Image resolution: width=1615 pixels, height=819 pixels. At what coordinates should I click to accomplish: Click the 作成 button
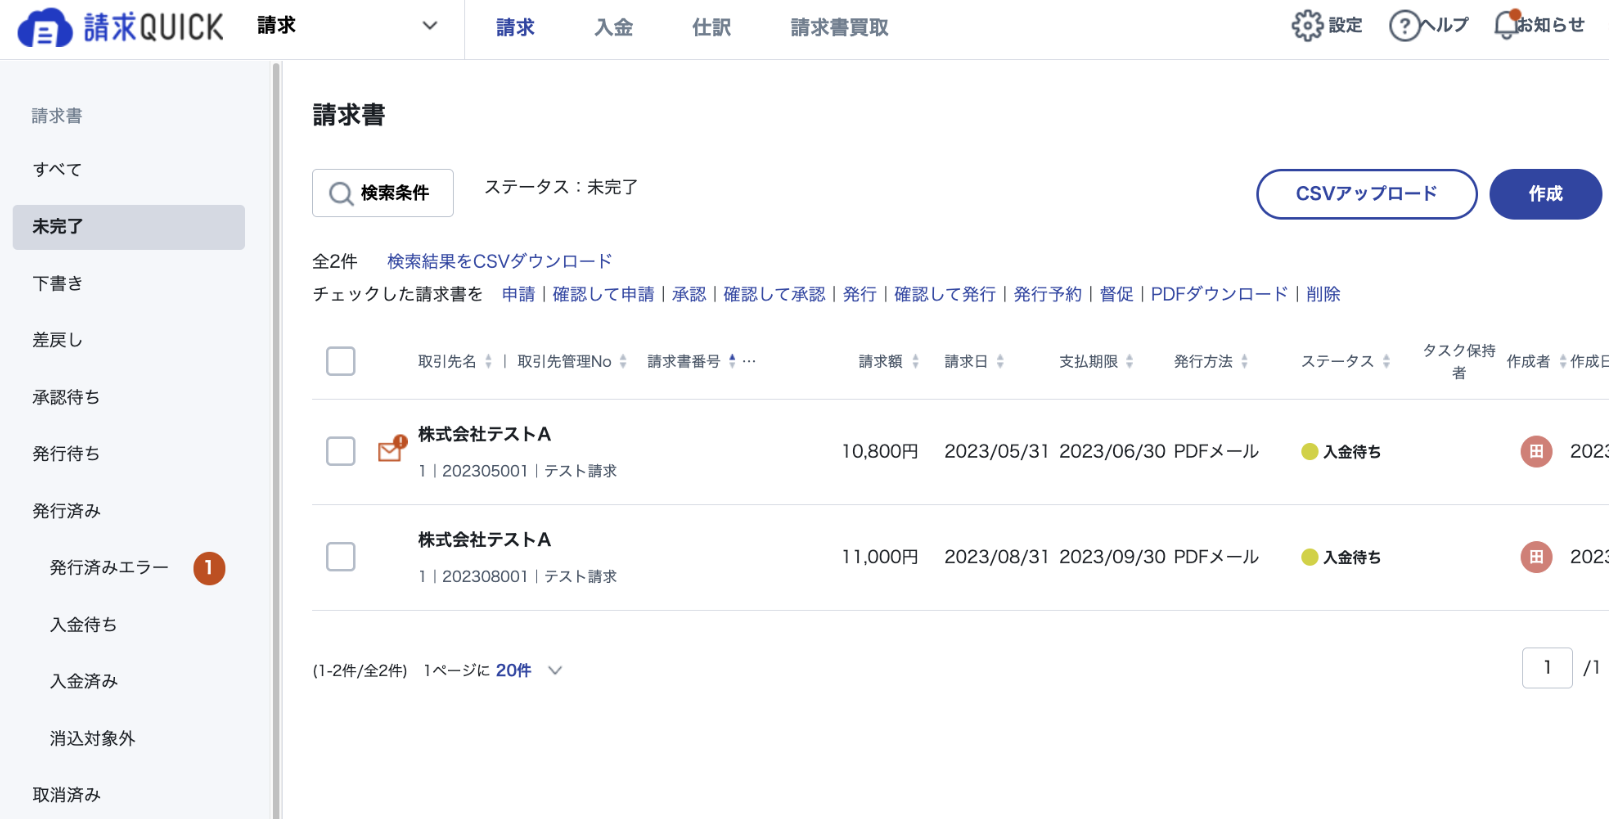1545,194
